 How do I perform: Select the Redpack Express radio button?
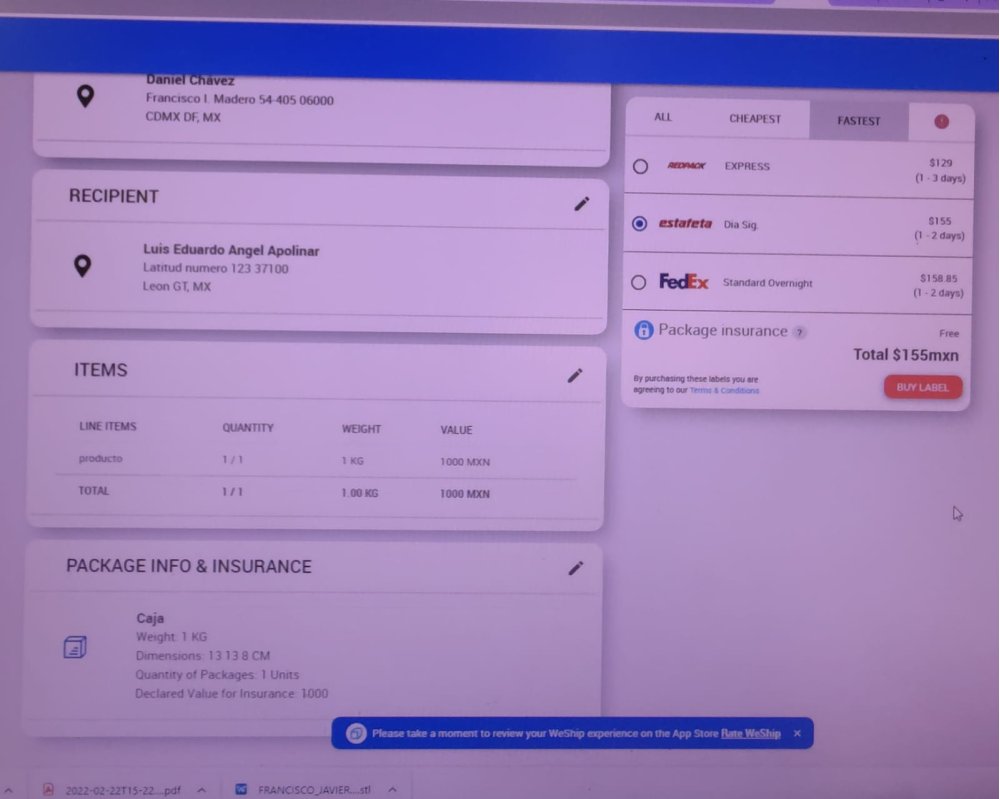coord(640,166)
